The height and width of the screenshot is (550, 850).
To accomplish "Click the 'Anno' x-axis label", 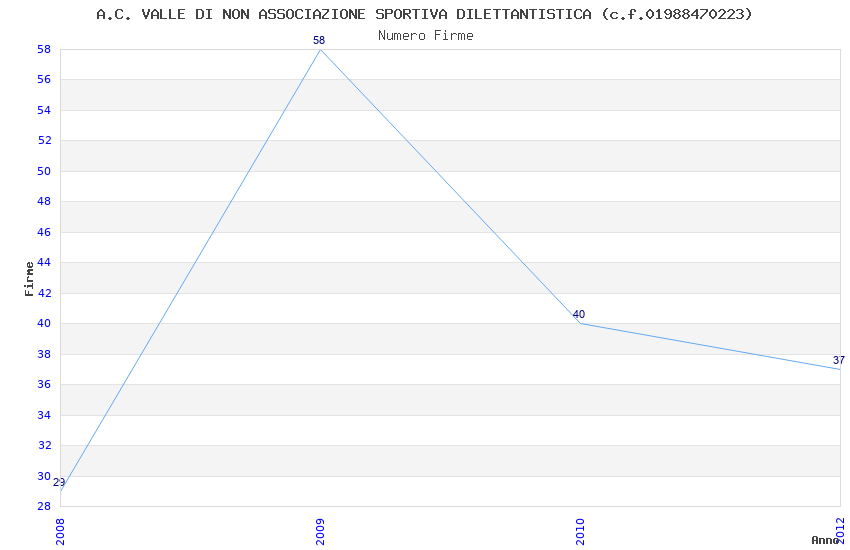I will pyautogui.click(x=825, y=540).
